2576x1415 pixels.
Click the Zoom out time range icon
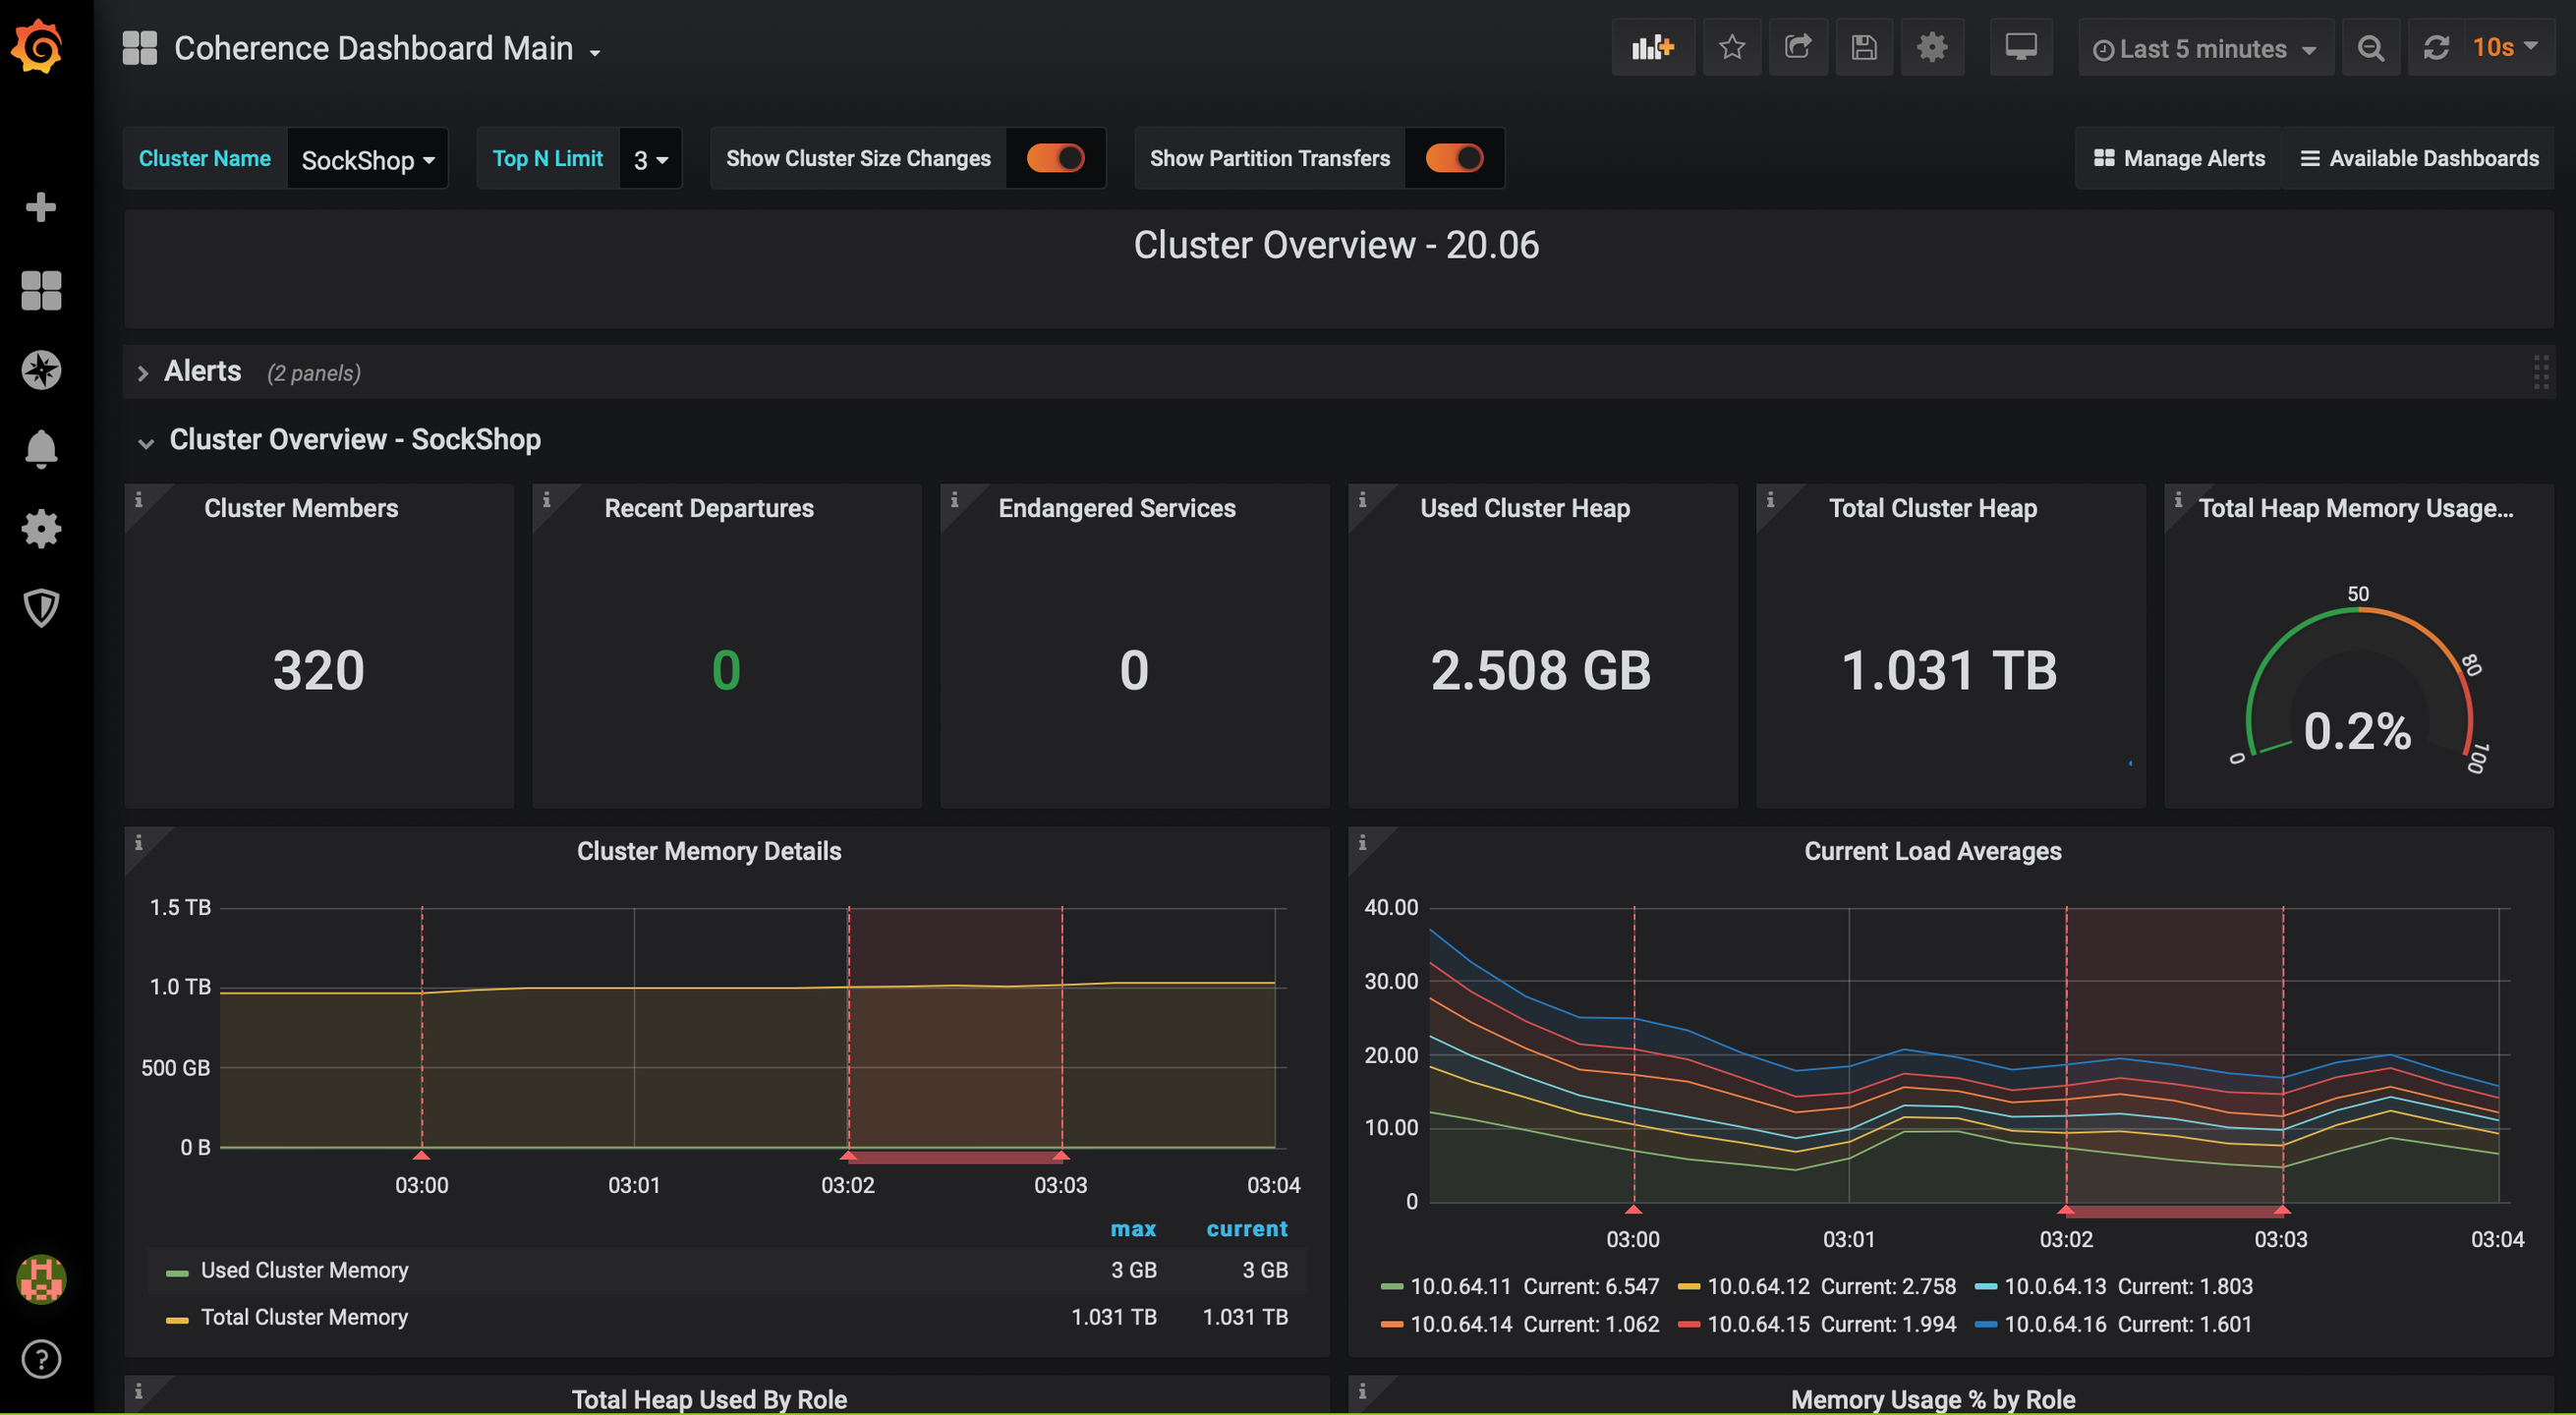click(2370, 48)
